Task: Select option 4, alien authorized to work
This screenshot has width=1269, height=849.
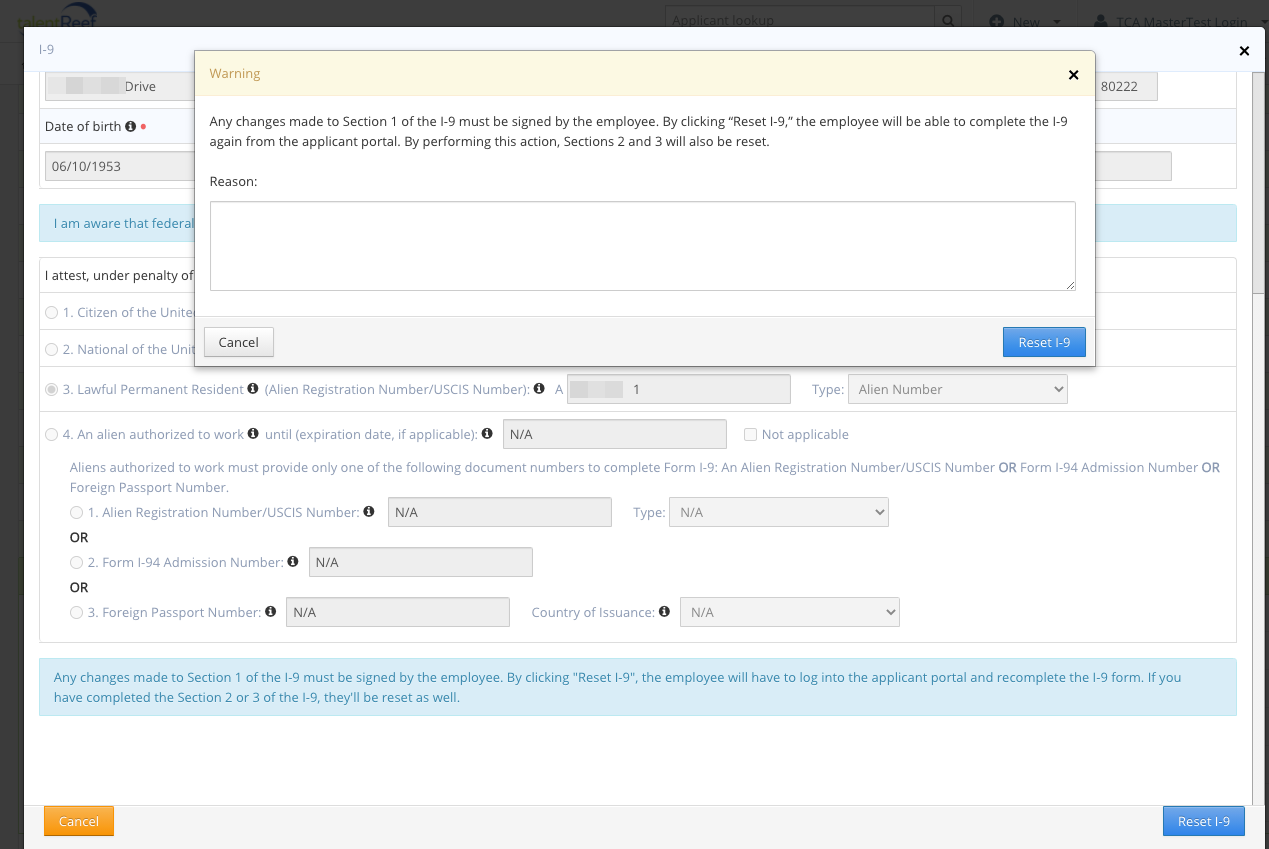Action: [51, 434]
